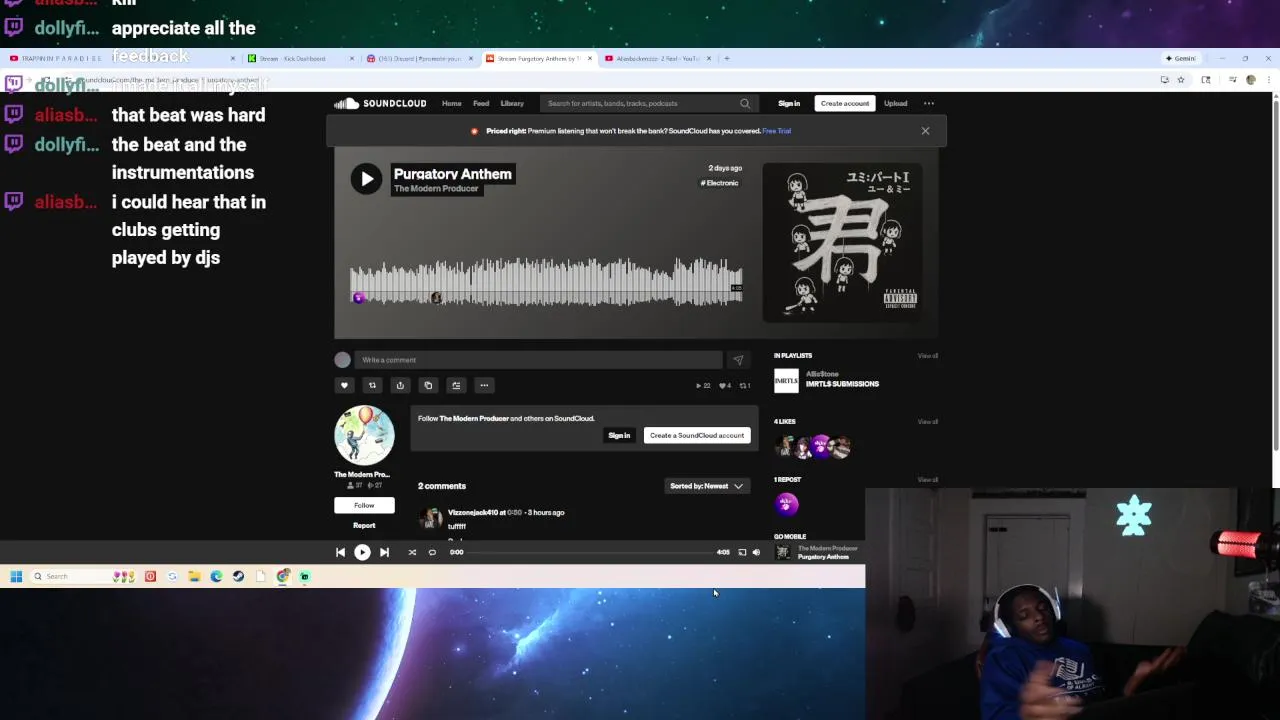
Task: Click the cast icon in the player bar
Action: pos(742,552)
